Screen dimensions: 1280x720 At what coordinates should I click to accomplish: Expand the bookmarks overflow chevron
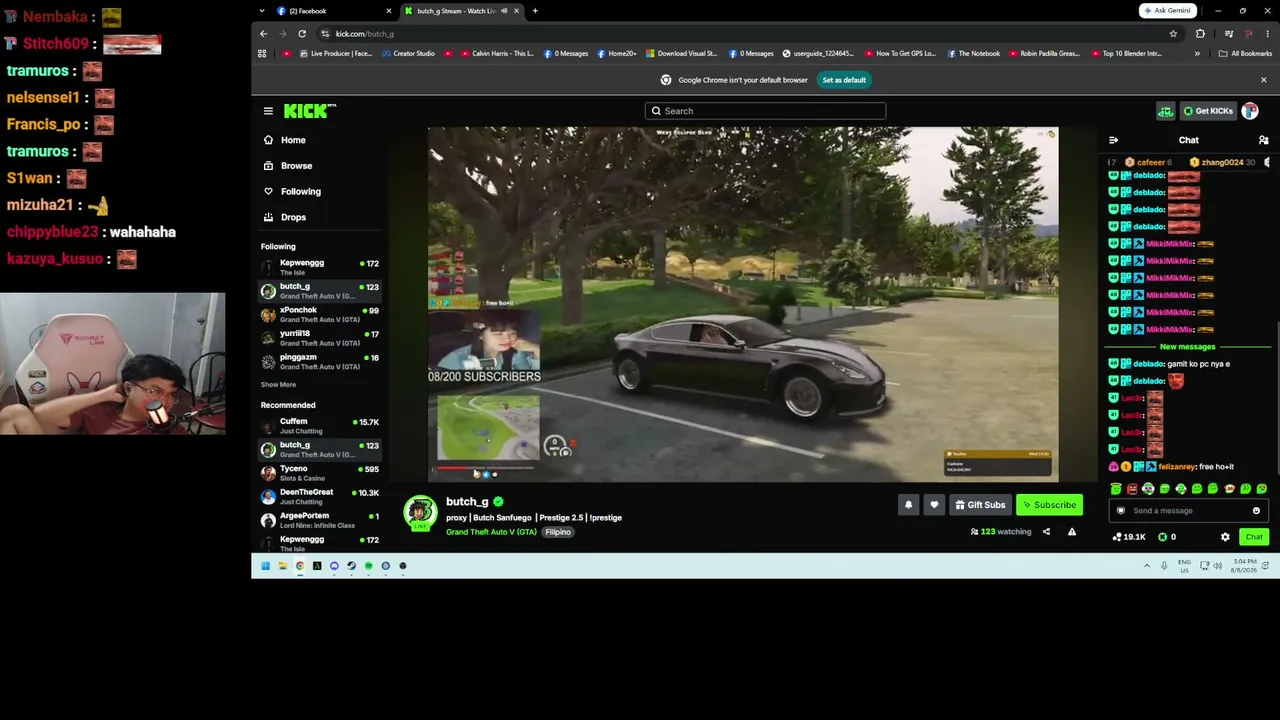click(x=1197, y=54)
